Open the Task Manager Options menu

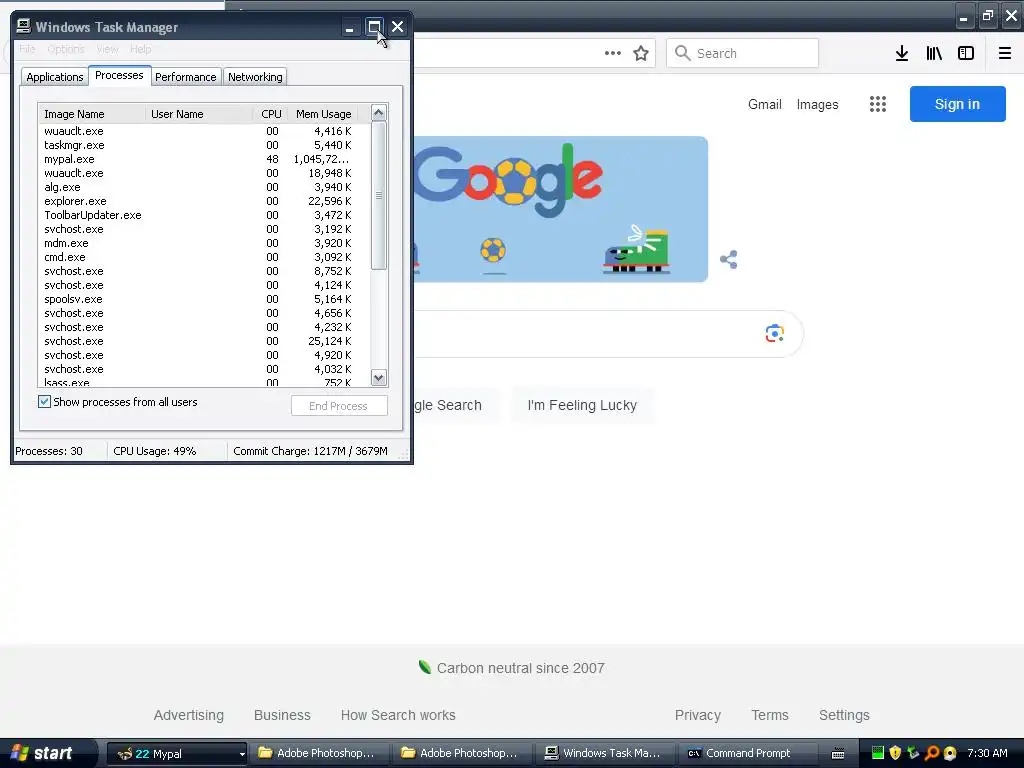65,49
